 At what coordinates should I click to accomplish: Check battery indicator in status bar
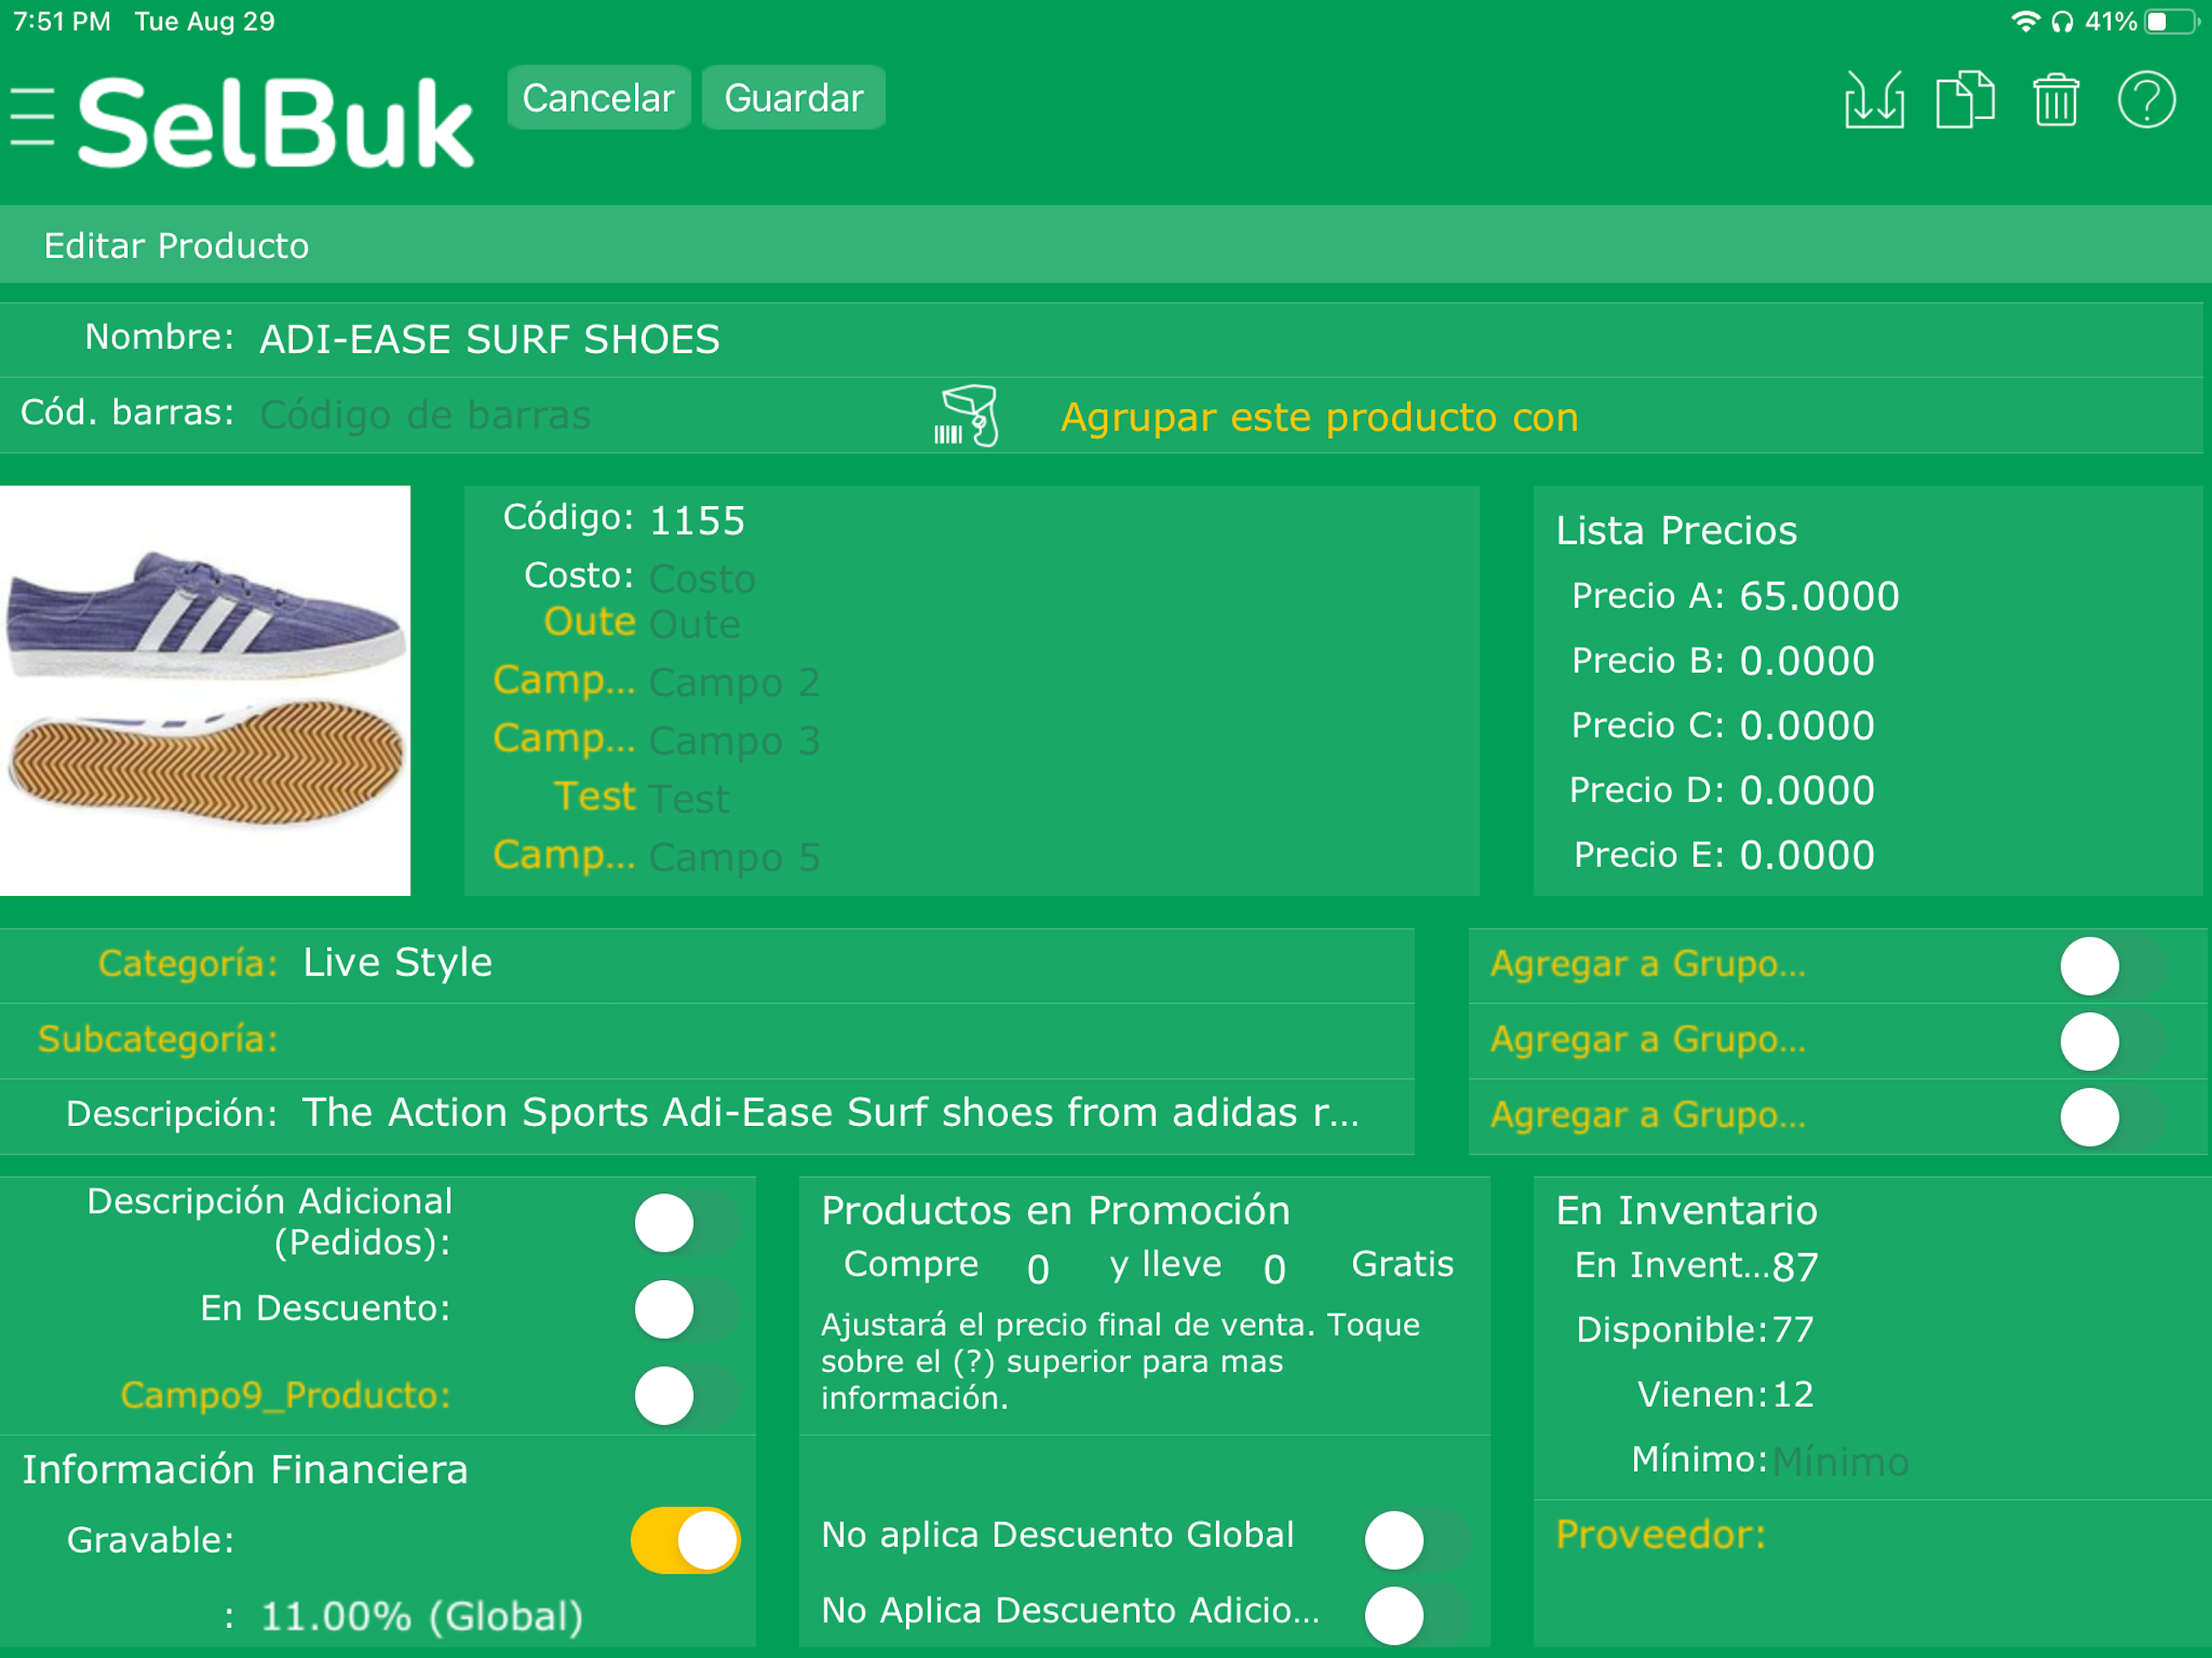[2174, 21]
